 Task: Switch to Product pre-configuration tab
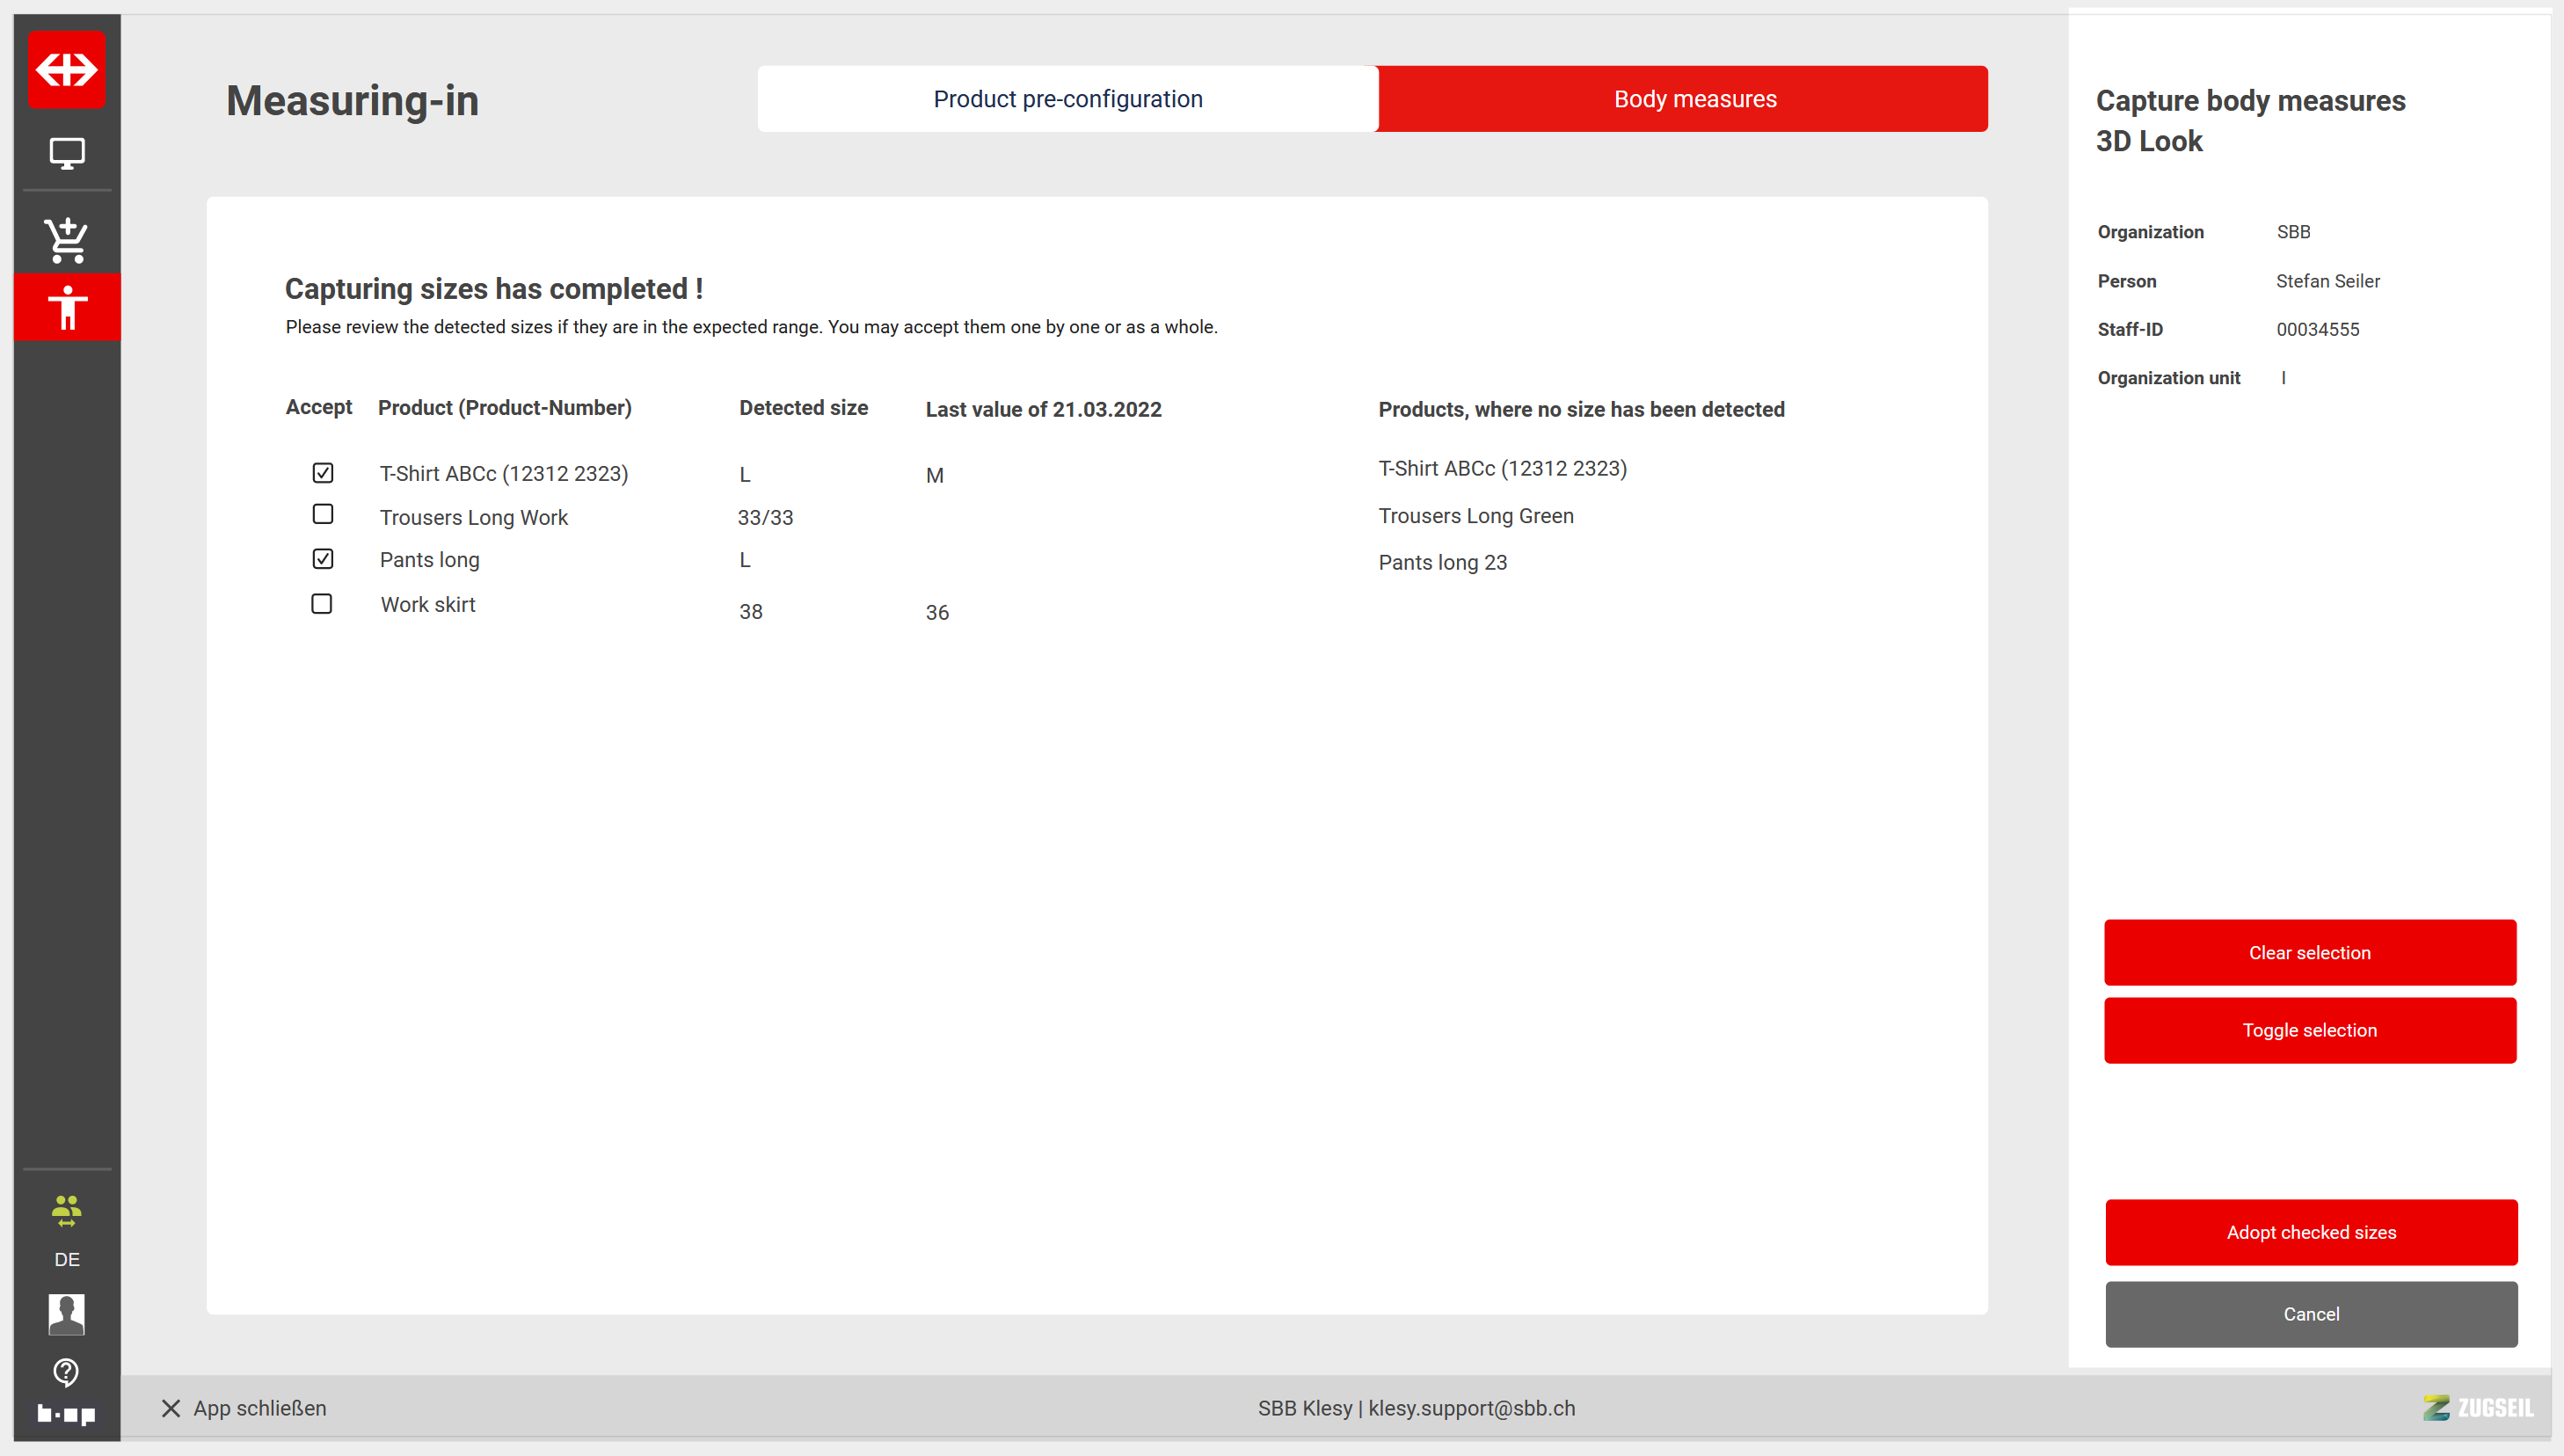tap(1067, 99)
